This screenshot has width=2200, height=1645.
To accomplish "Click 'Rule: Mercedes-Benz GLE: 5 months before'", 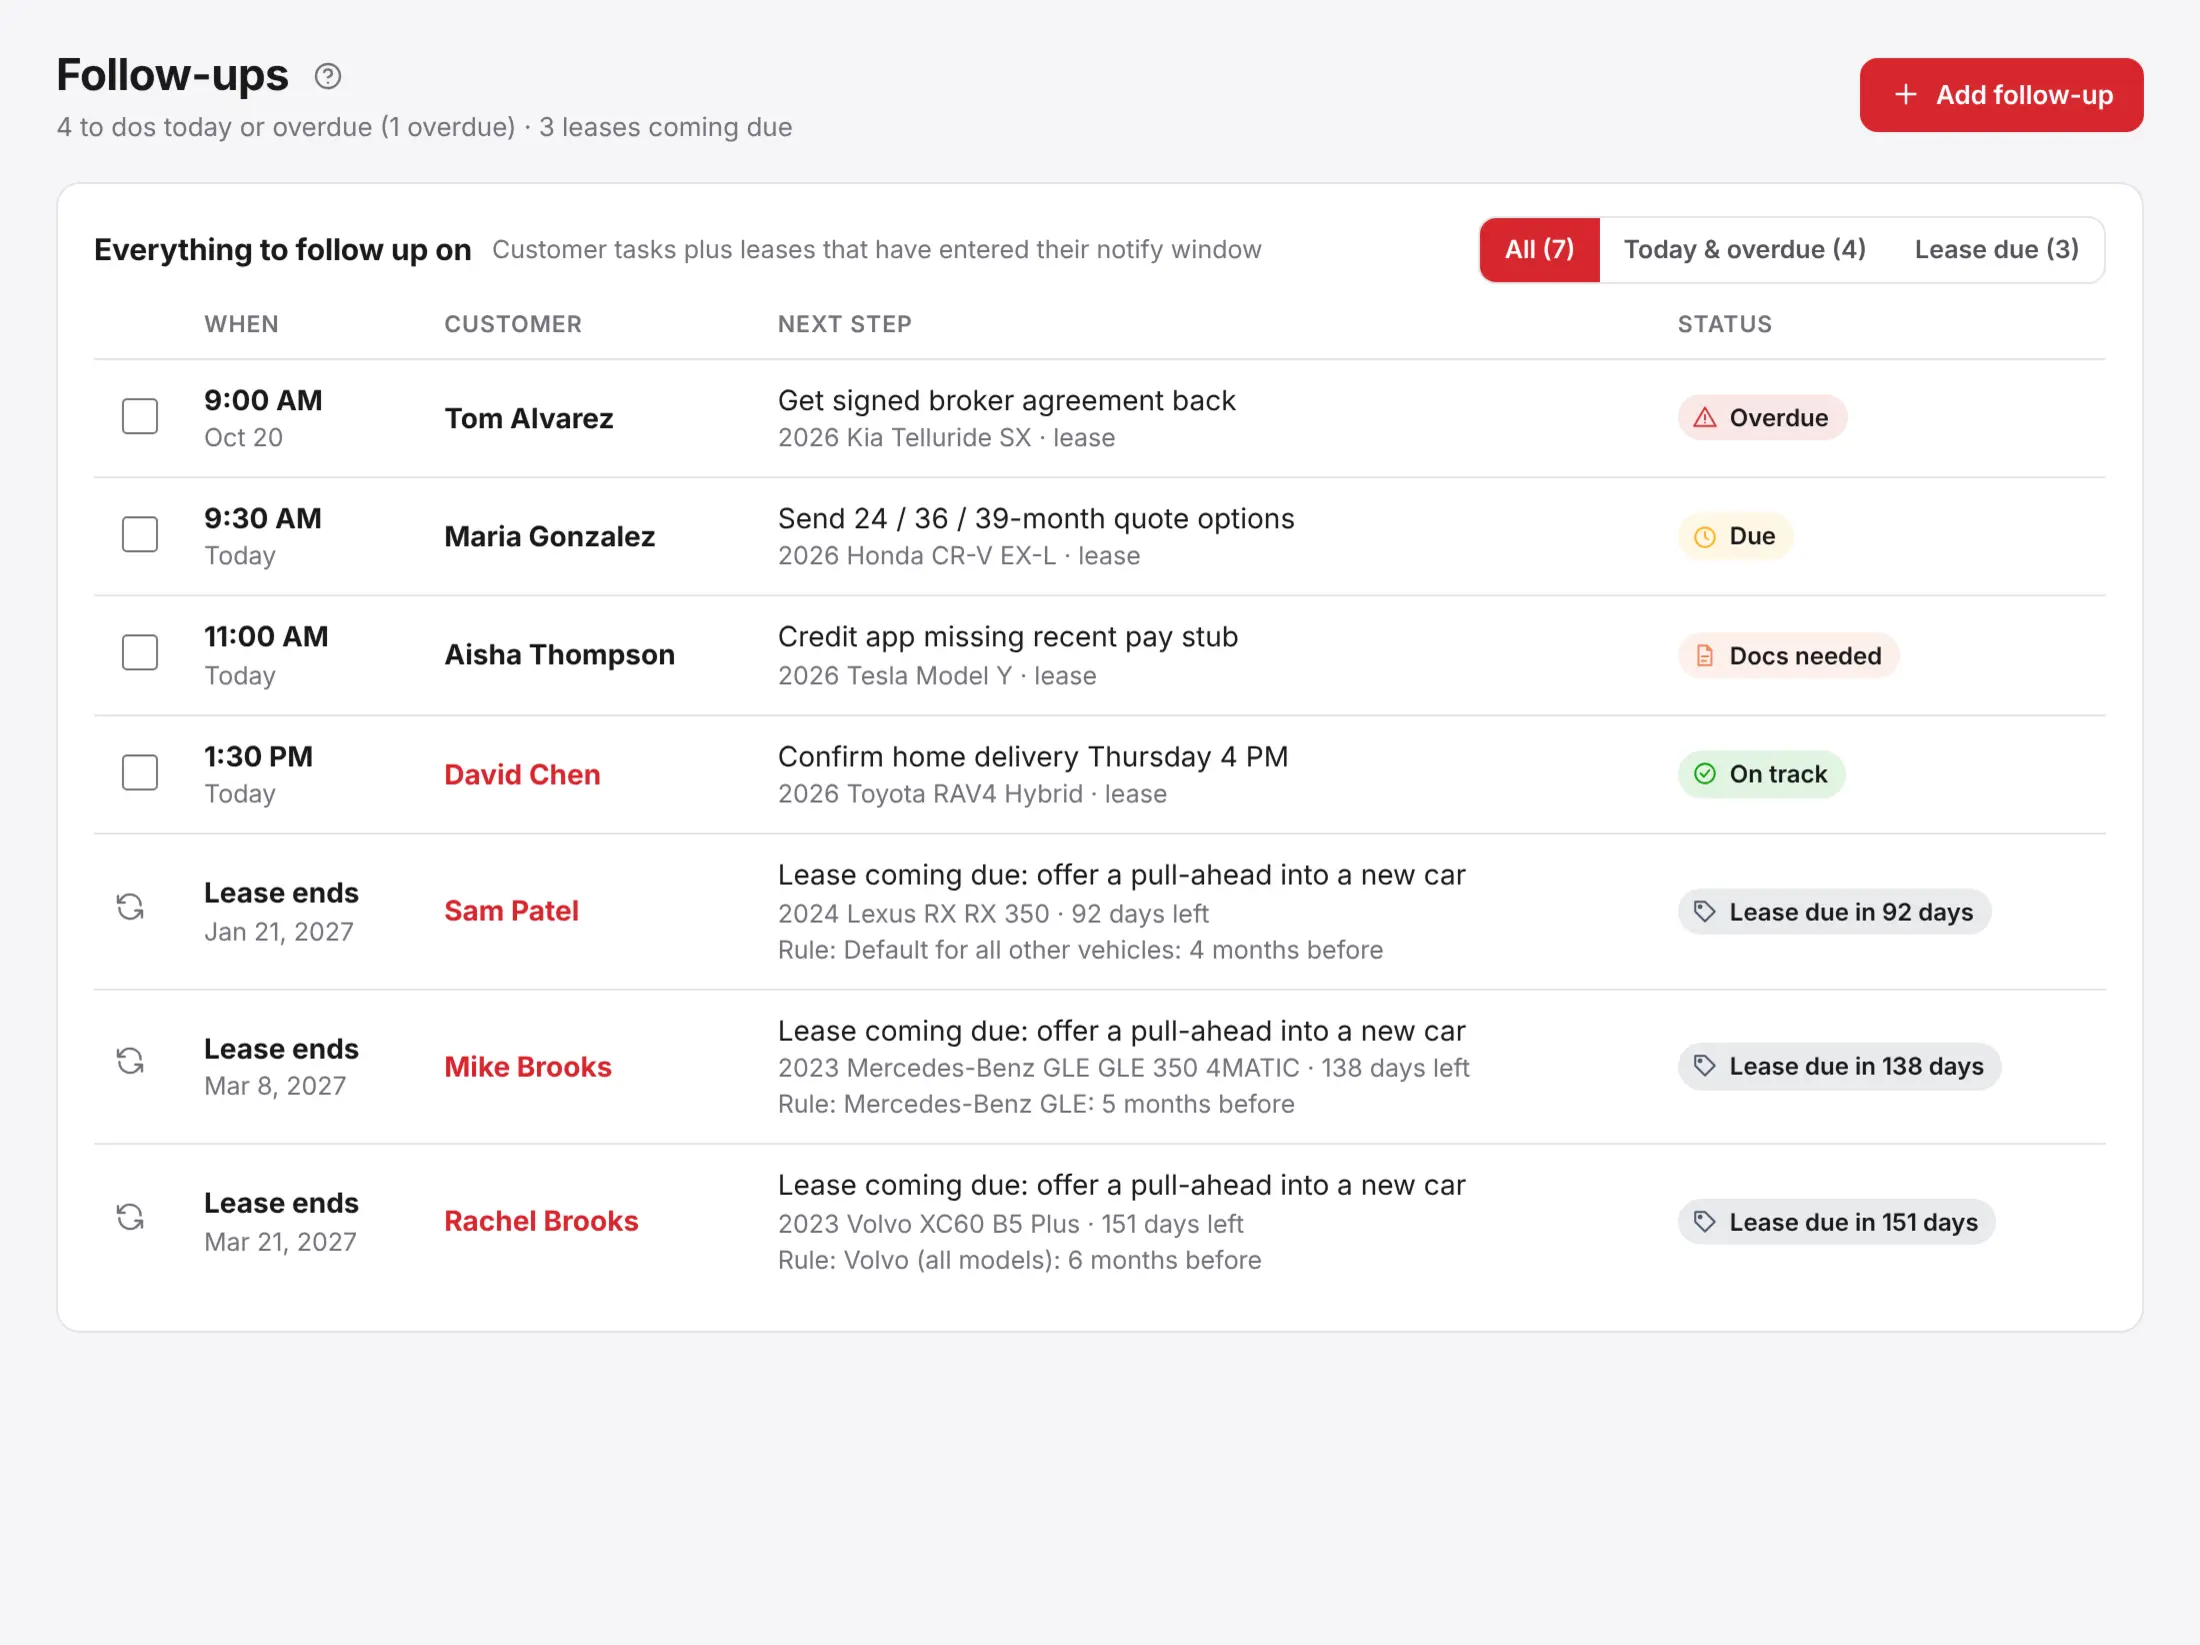I will [x=1036, y=1104].
